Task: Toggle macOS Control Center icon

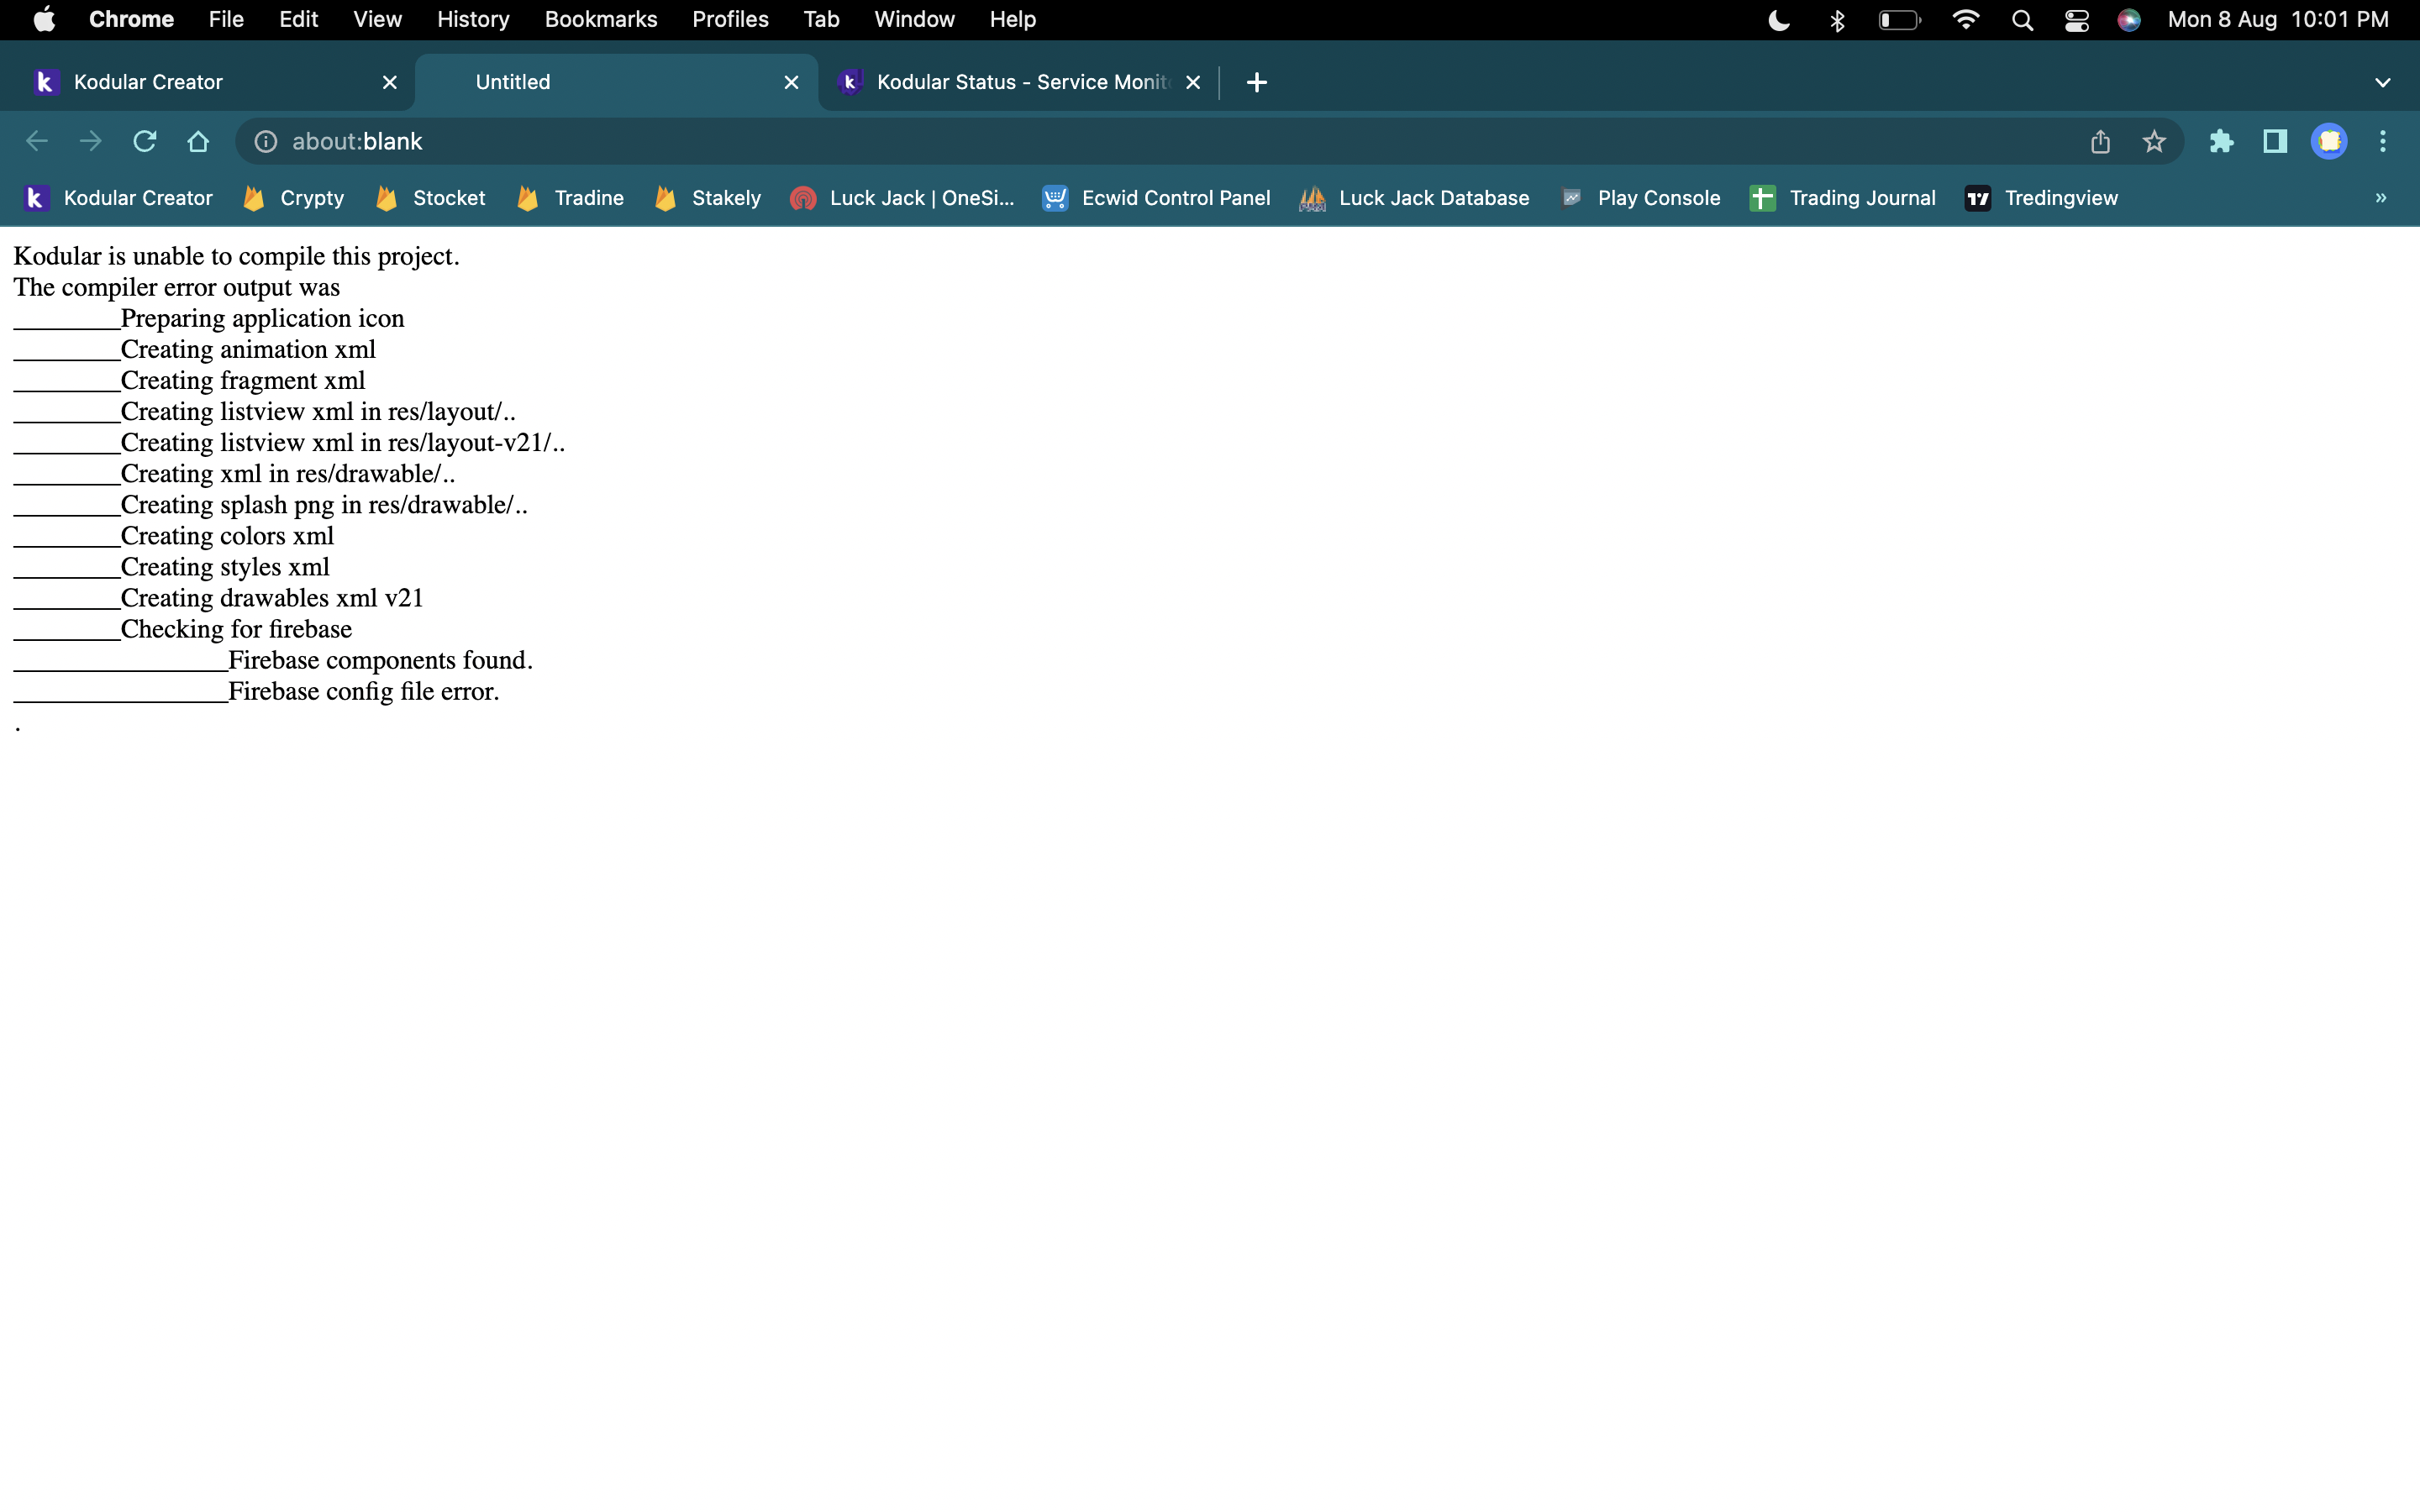Action: 2076,20
